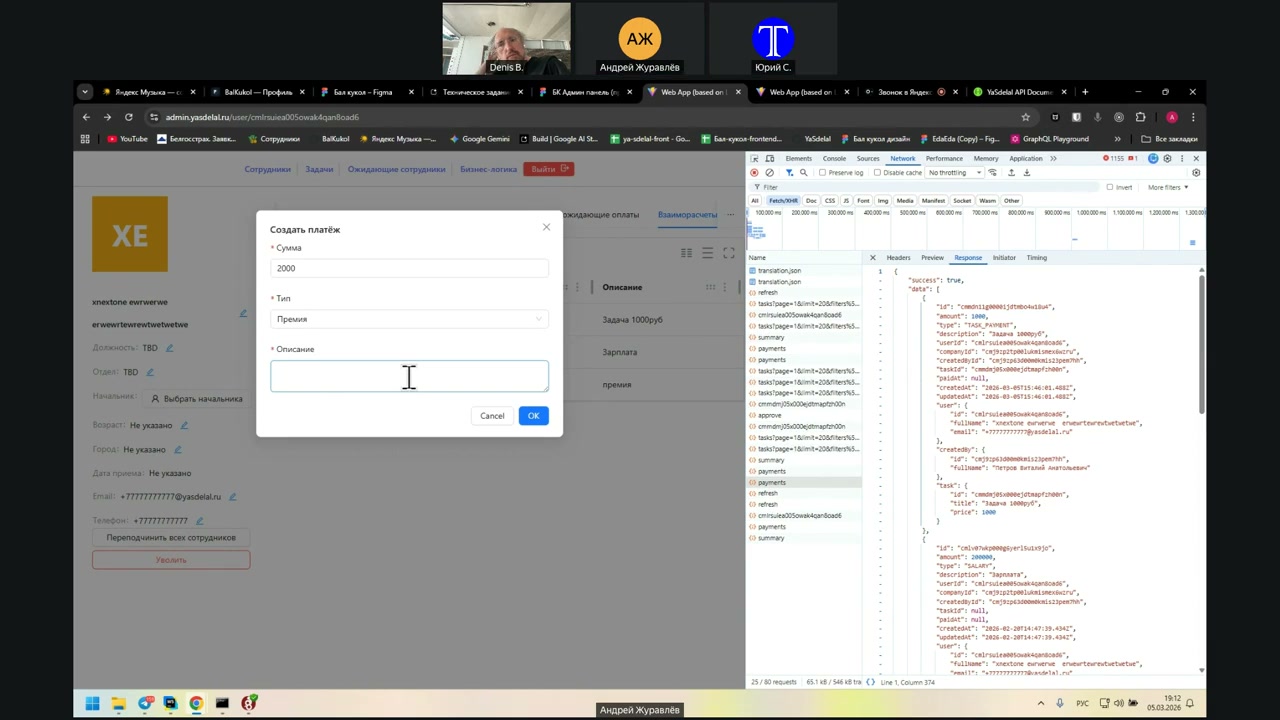Open the Headers tab of the request
This screenshot has height=720, width=1280.
click(x=898, y=258)
